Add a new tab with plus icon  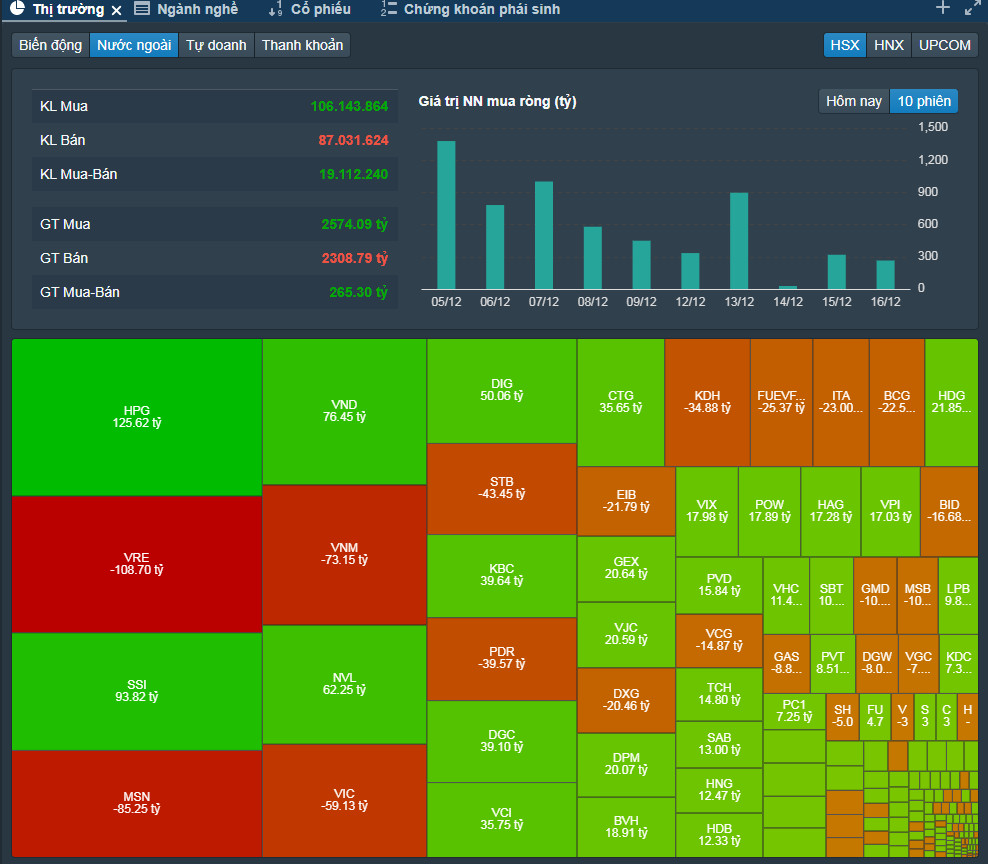coord(943,8)
